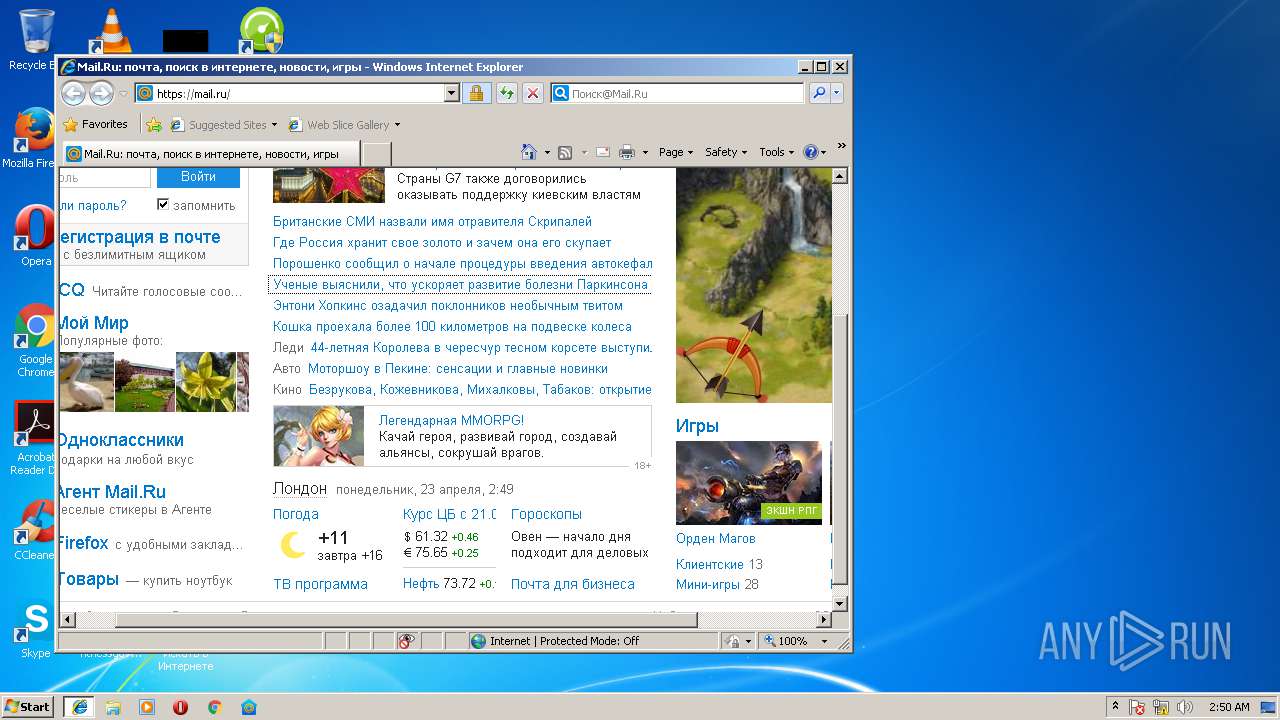Image resolution: width=1280 pixels, height=720 pixels.
Task: Launch Opera from the taskbar
Action: click(181, 707)
